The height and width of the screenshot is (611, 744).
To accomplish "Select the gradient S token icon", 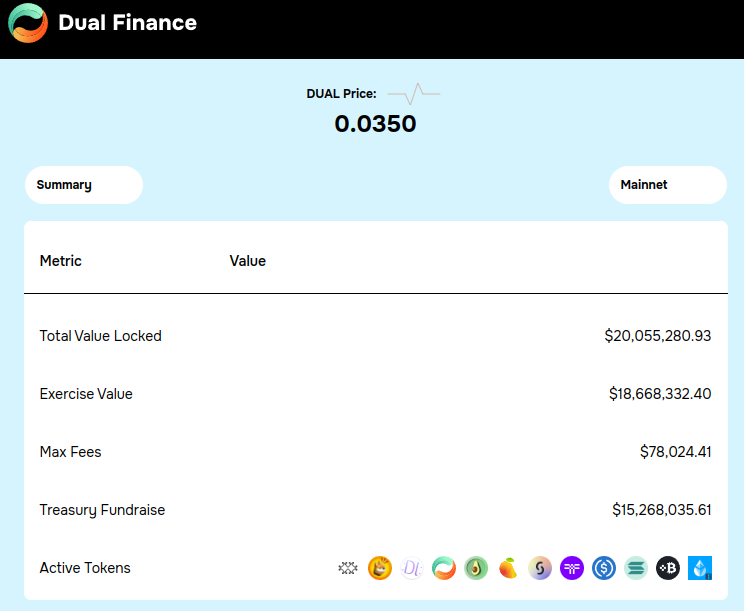I will coord(540,568).
